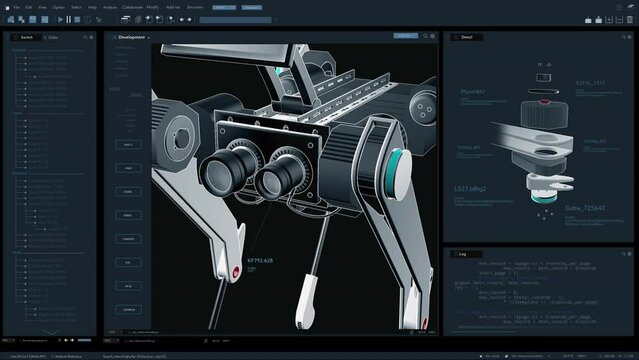Open the Modify menu

point(153,7)
